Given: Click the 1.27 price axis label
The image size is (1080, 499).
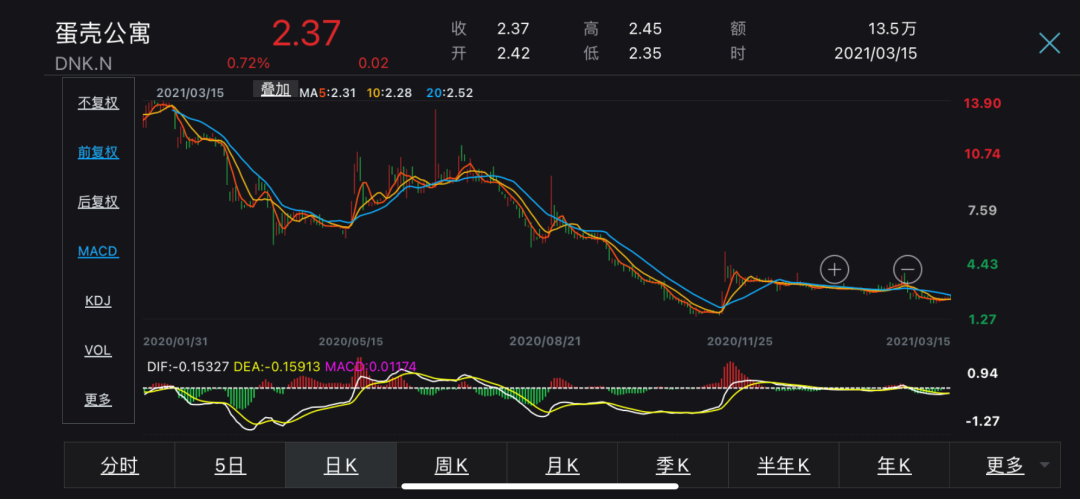Looking at the screenshot, I should point(983,320).
